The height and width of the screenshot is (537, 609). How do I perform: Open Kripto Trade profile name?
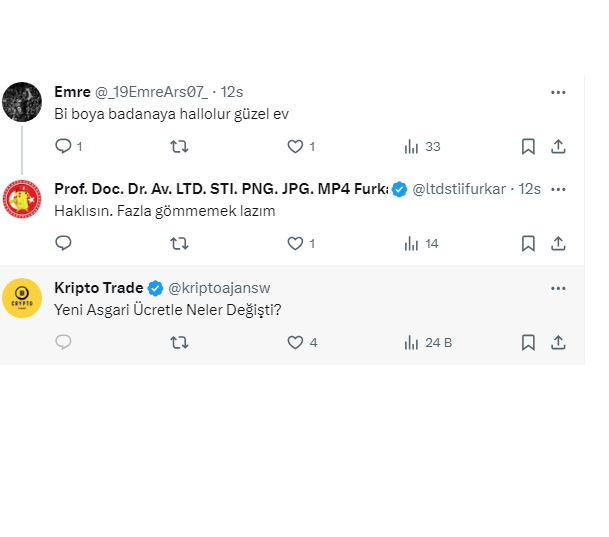98,288
